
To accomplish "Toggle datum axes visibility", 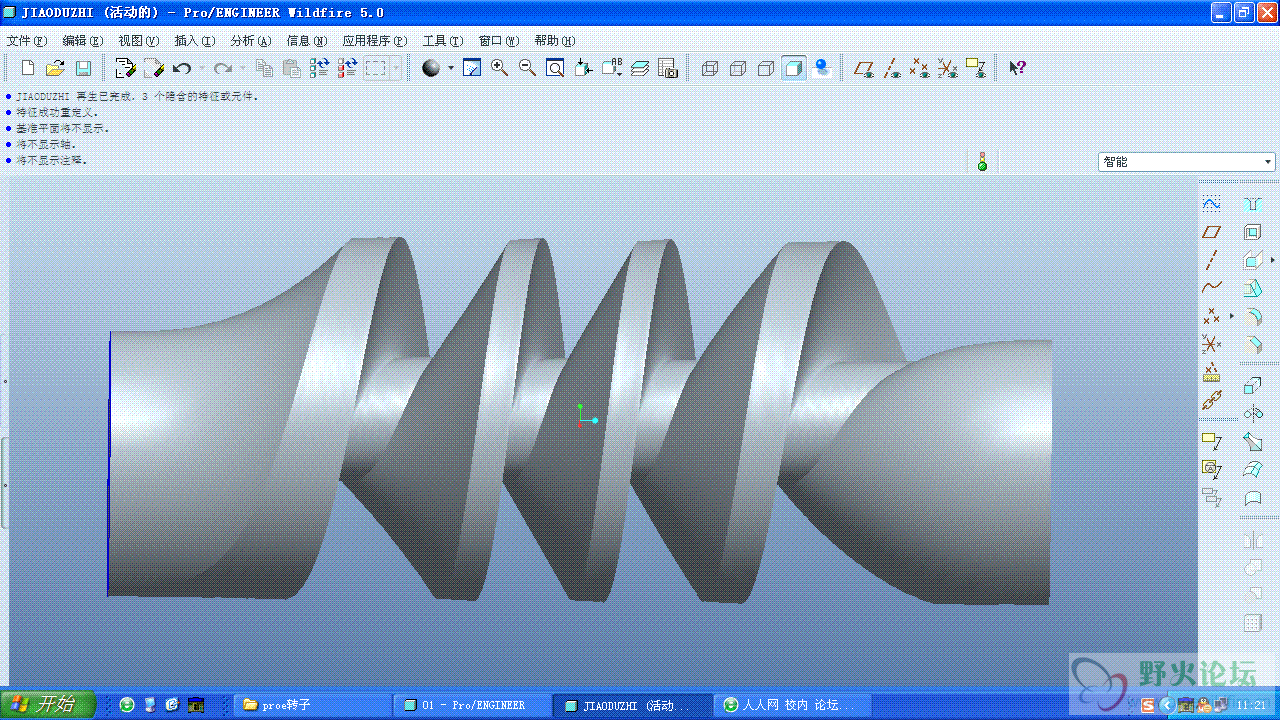I will pyautogui.click(x=892, y=68).
